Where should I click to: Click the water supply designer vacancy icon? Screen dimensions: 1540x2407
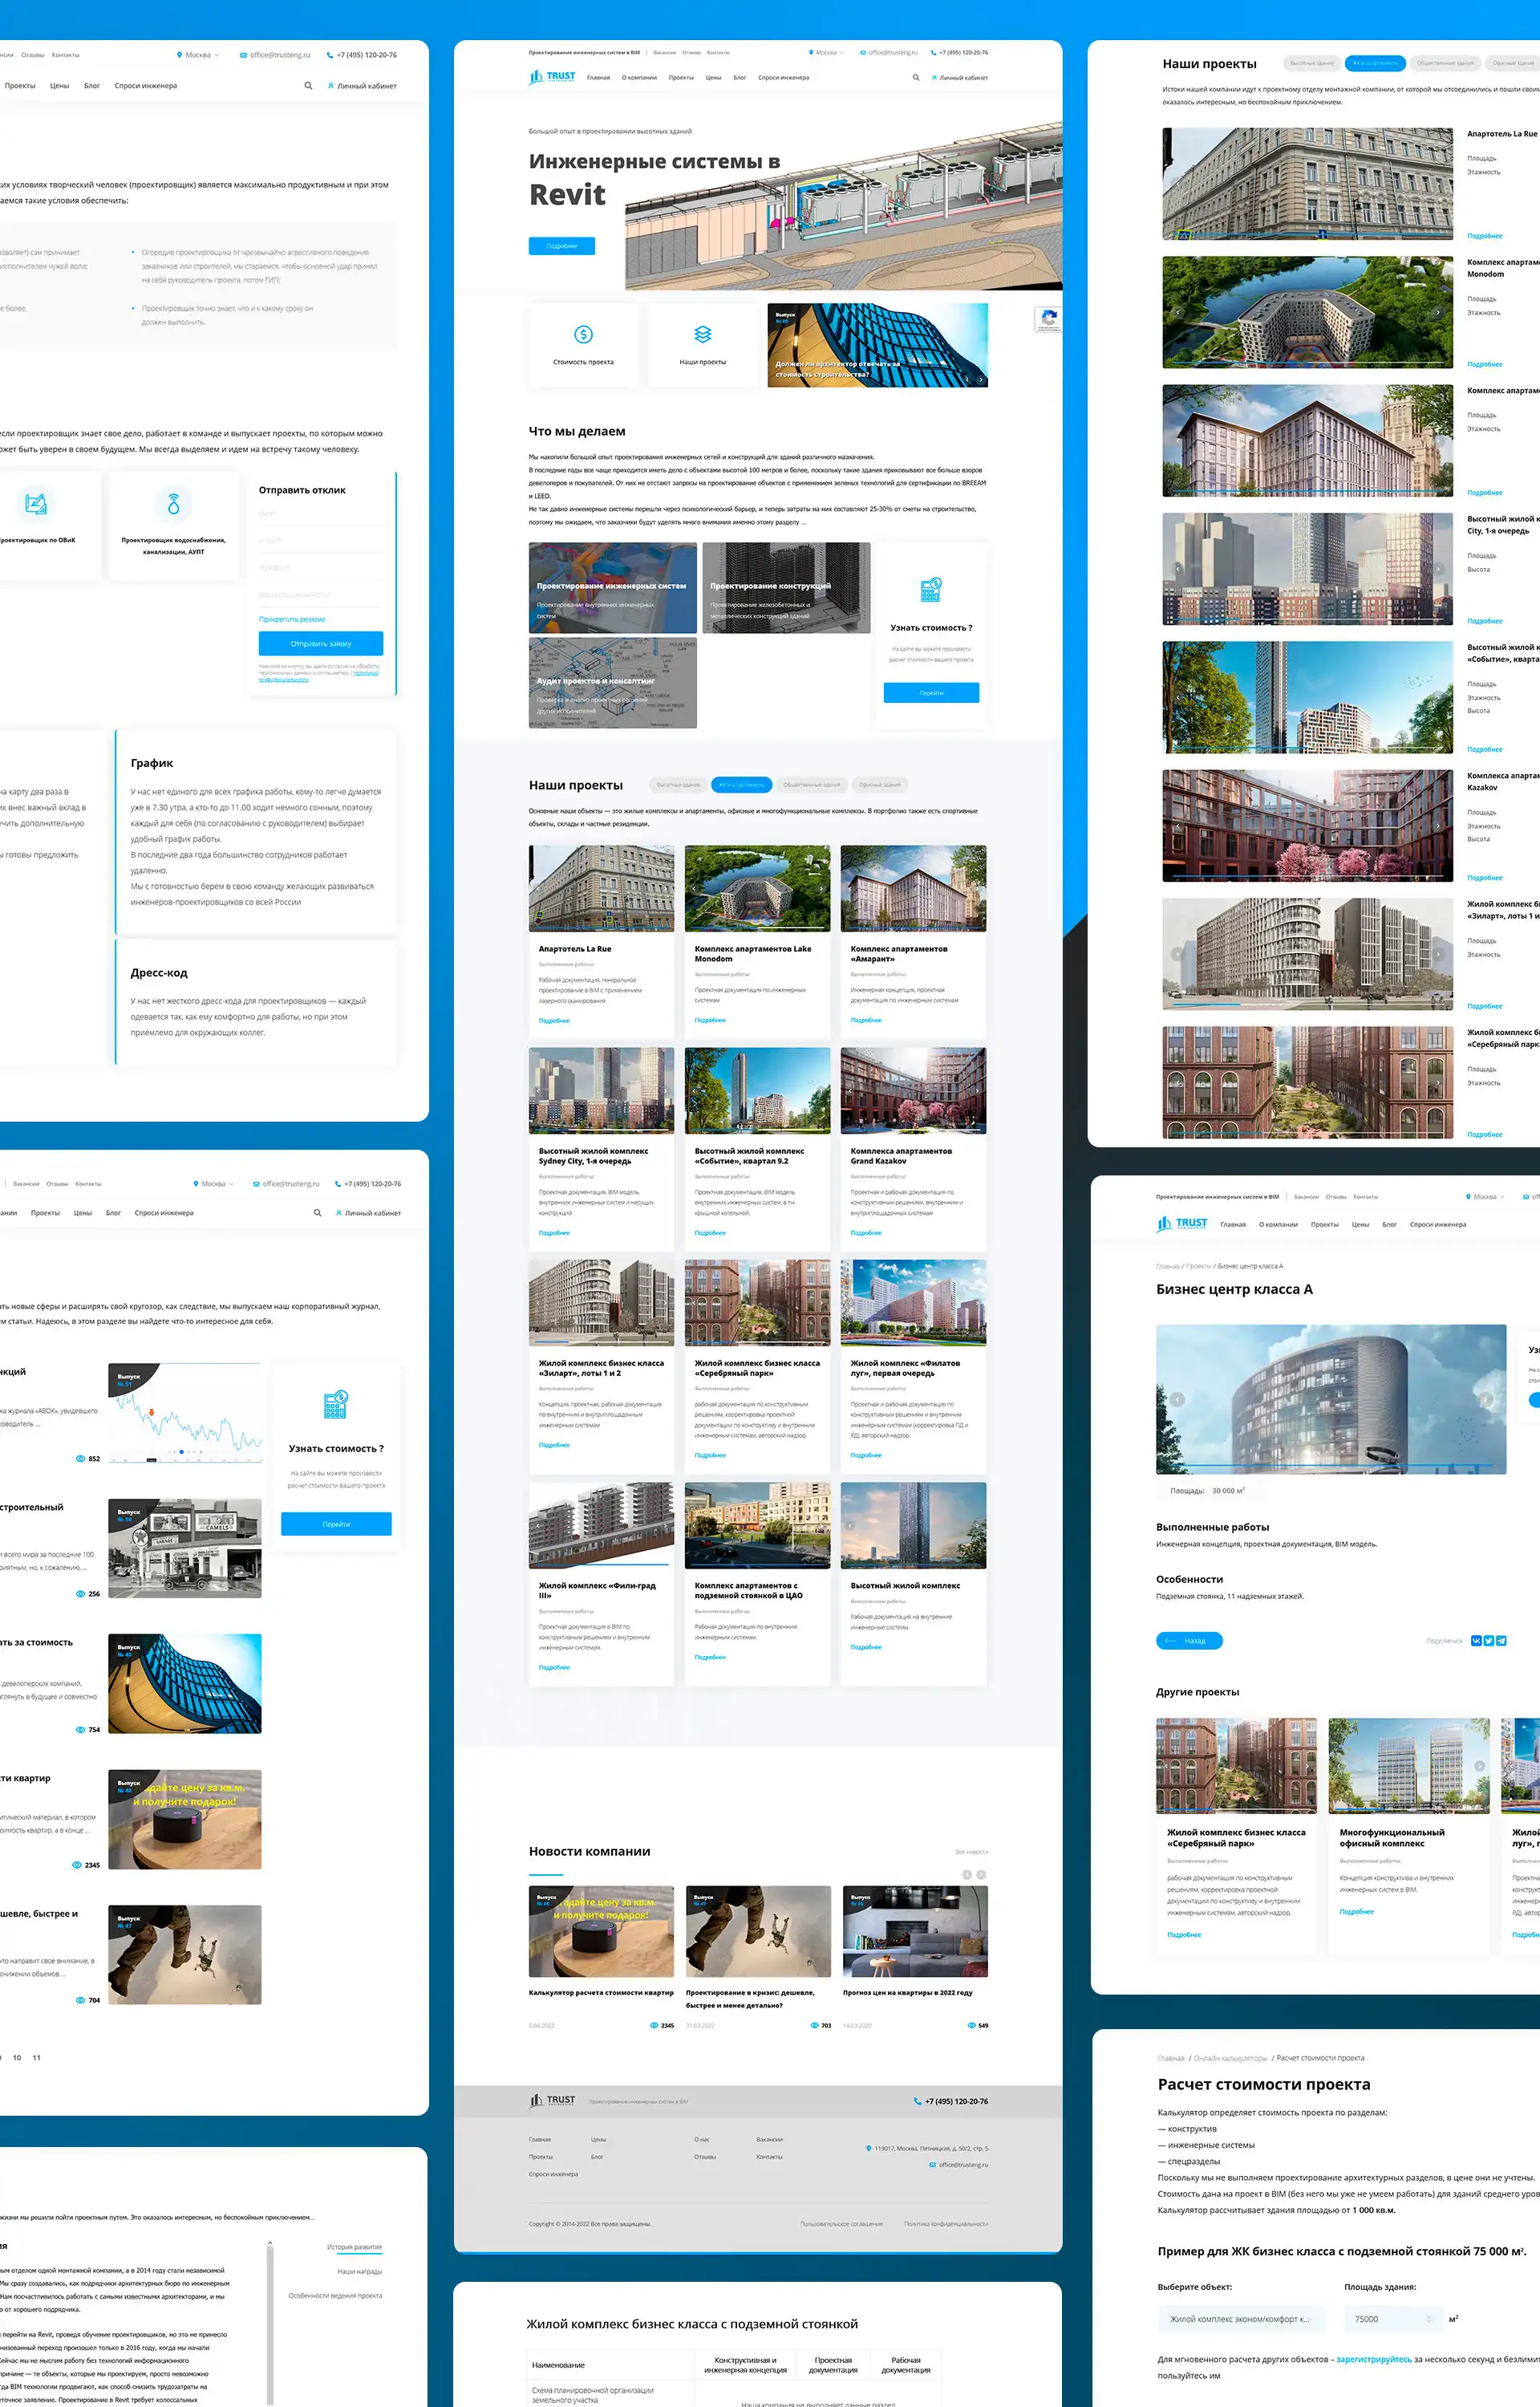click(x=173, y=504)
